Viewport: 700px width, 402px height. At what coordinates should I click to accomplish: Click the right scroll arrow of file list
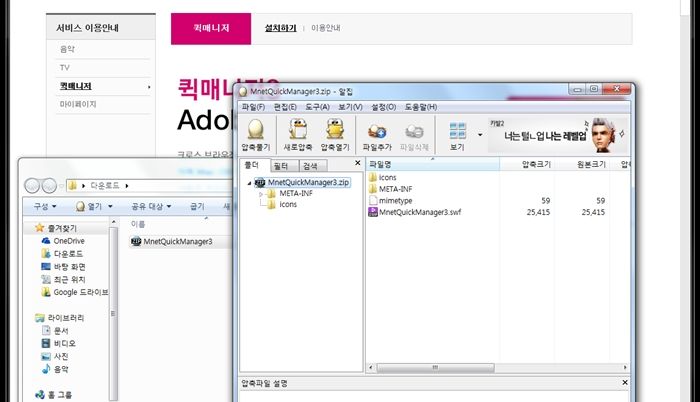point(625,368)
